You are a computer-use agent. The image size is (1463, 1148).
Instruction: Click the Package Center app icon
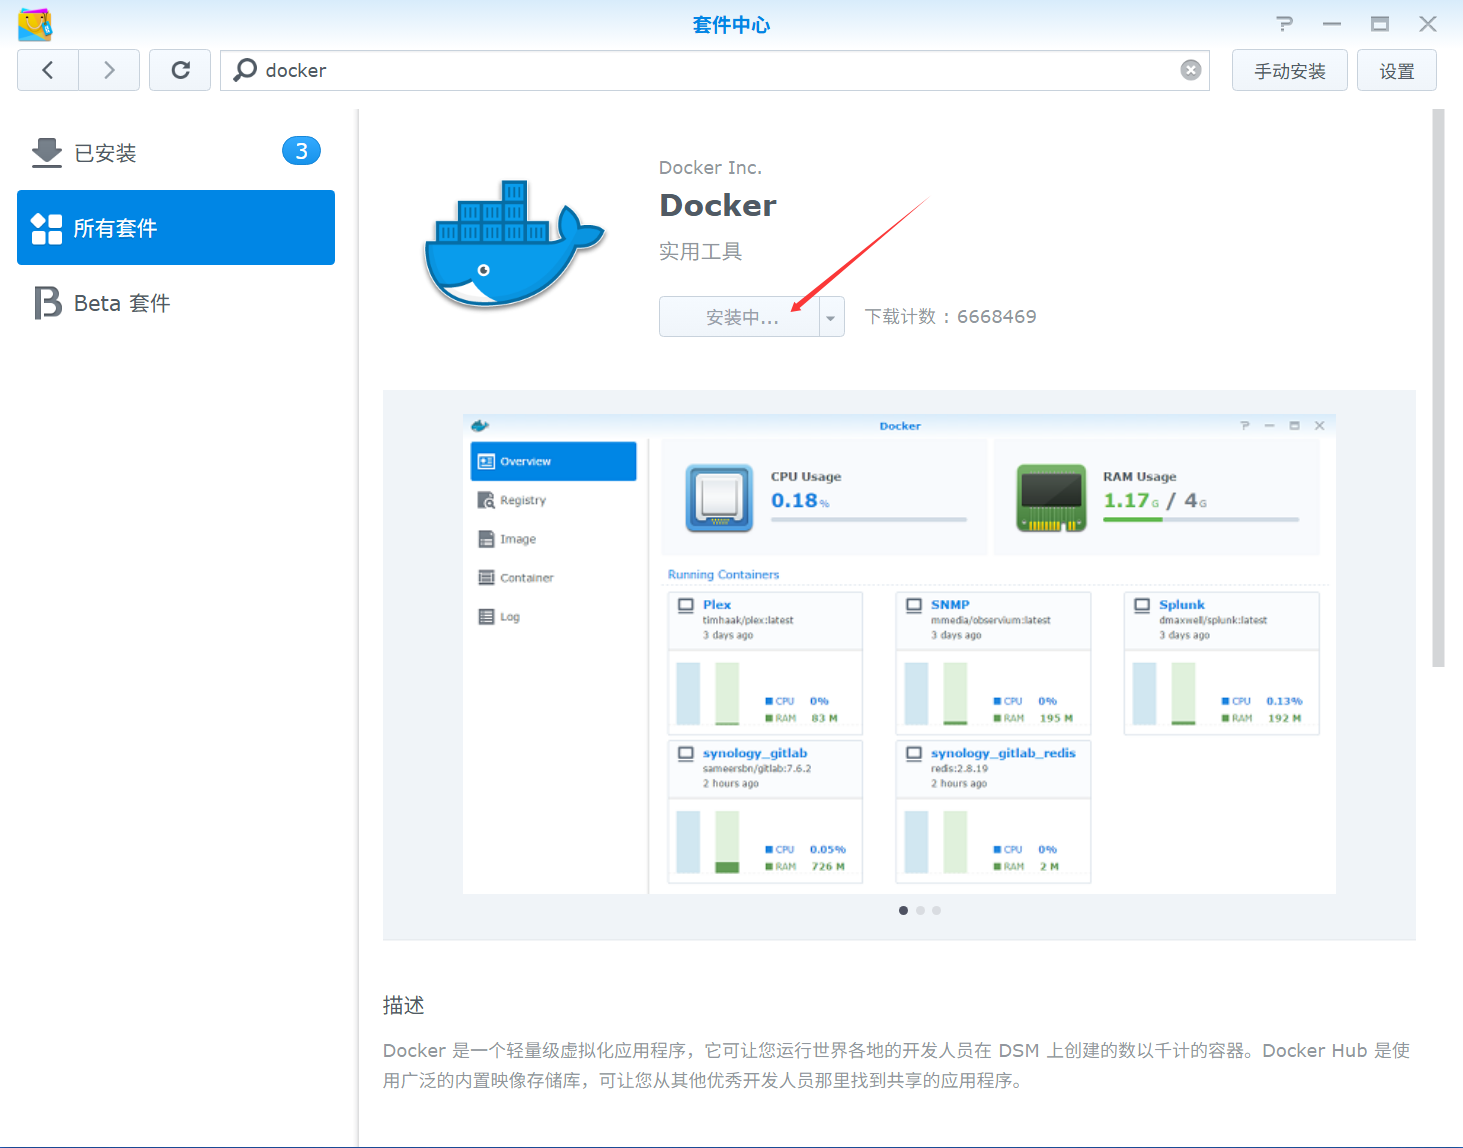coord(35,24)
